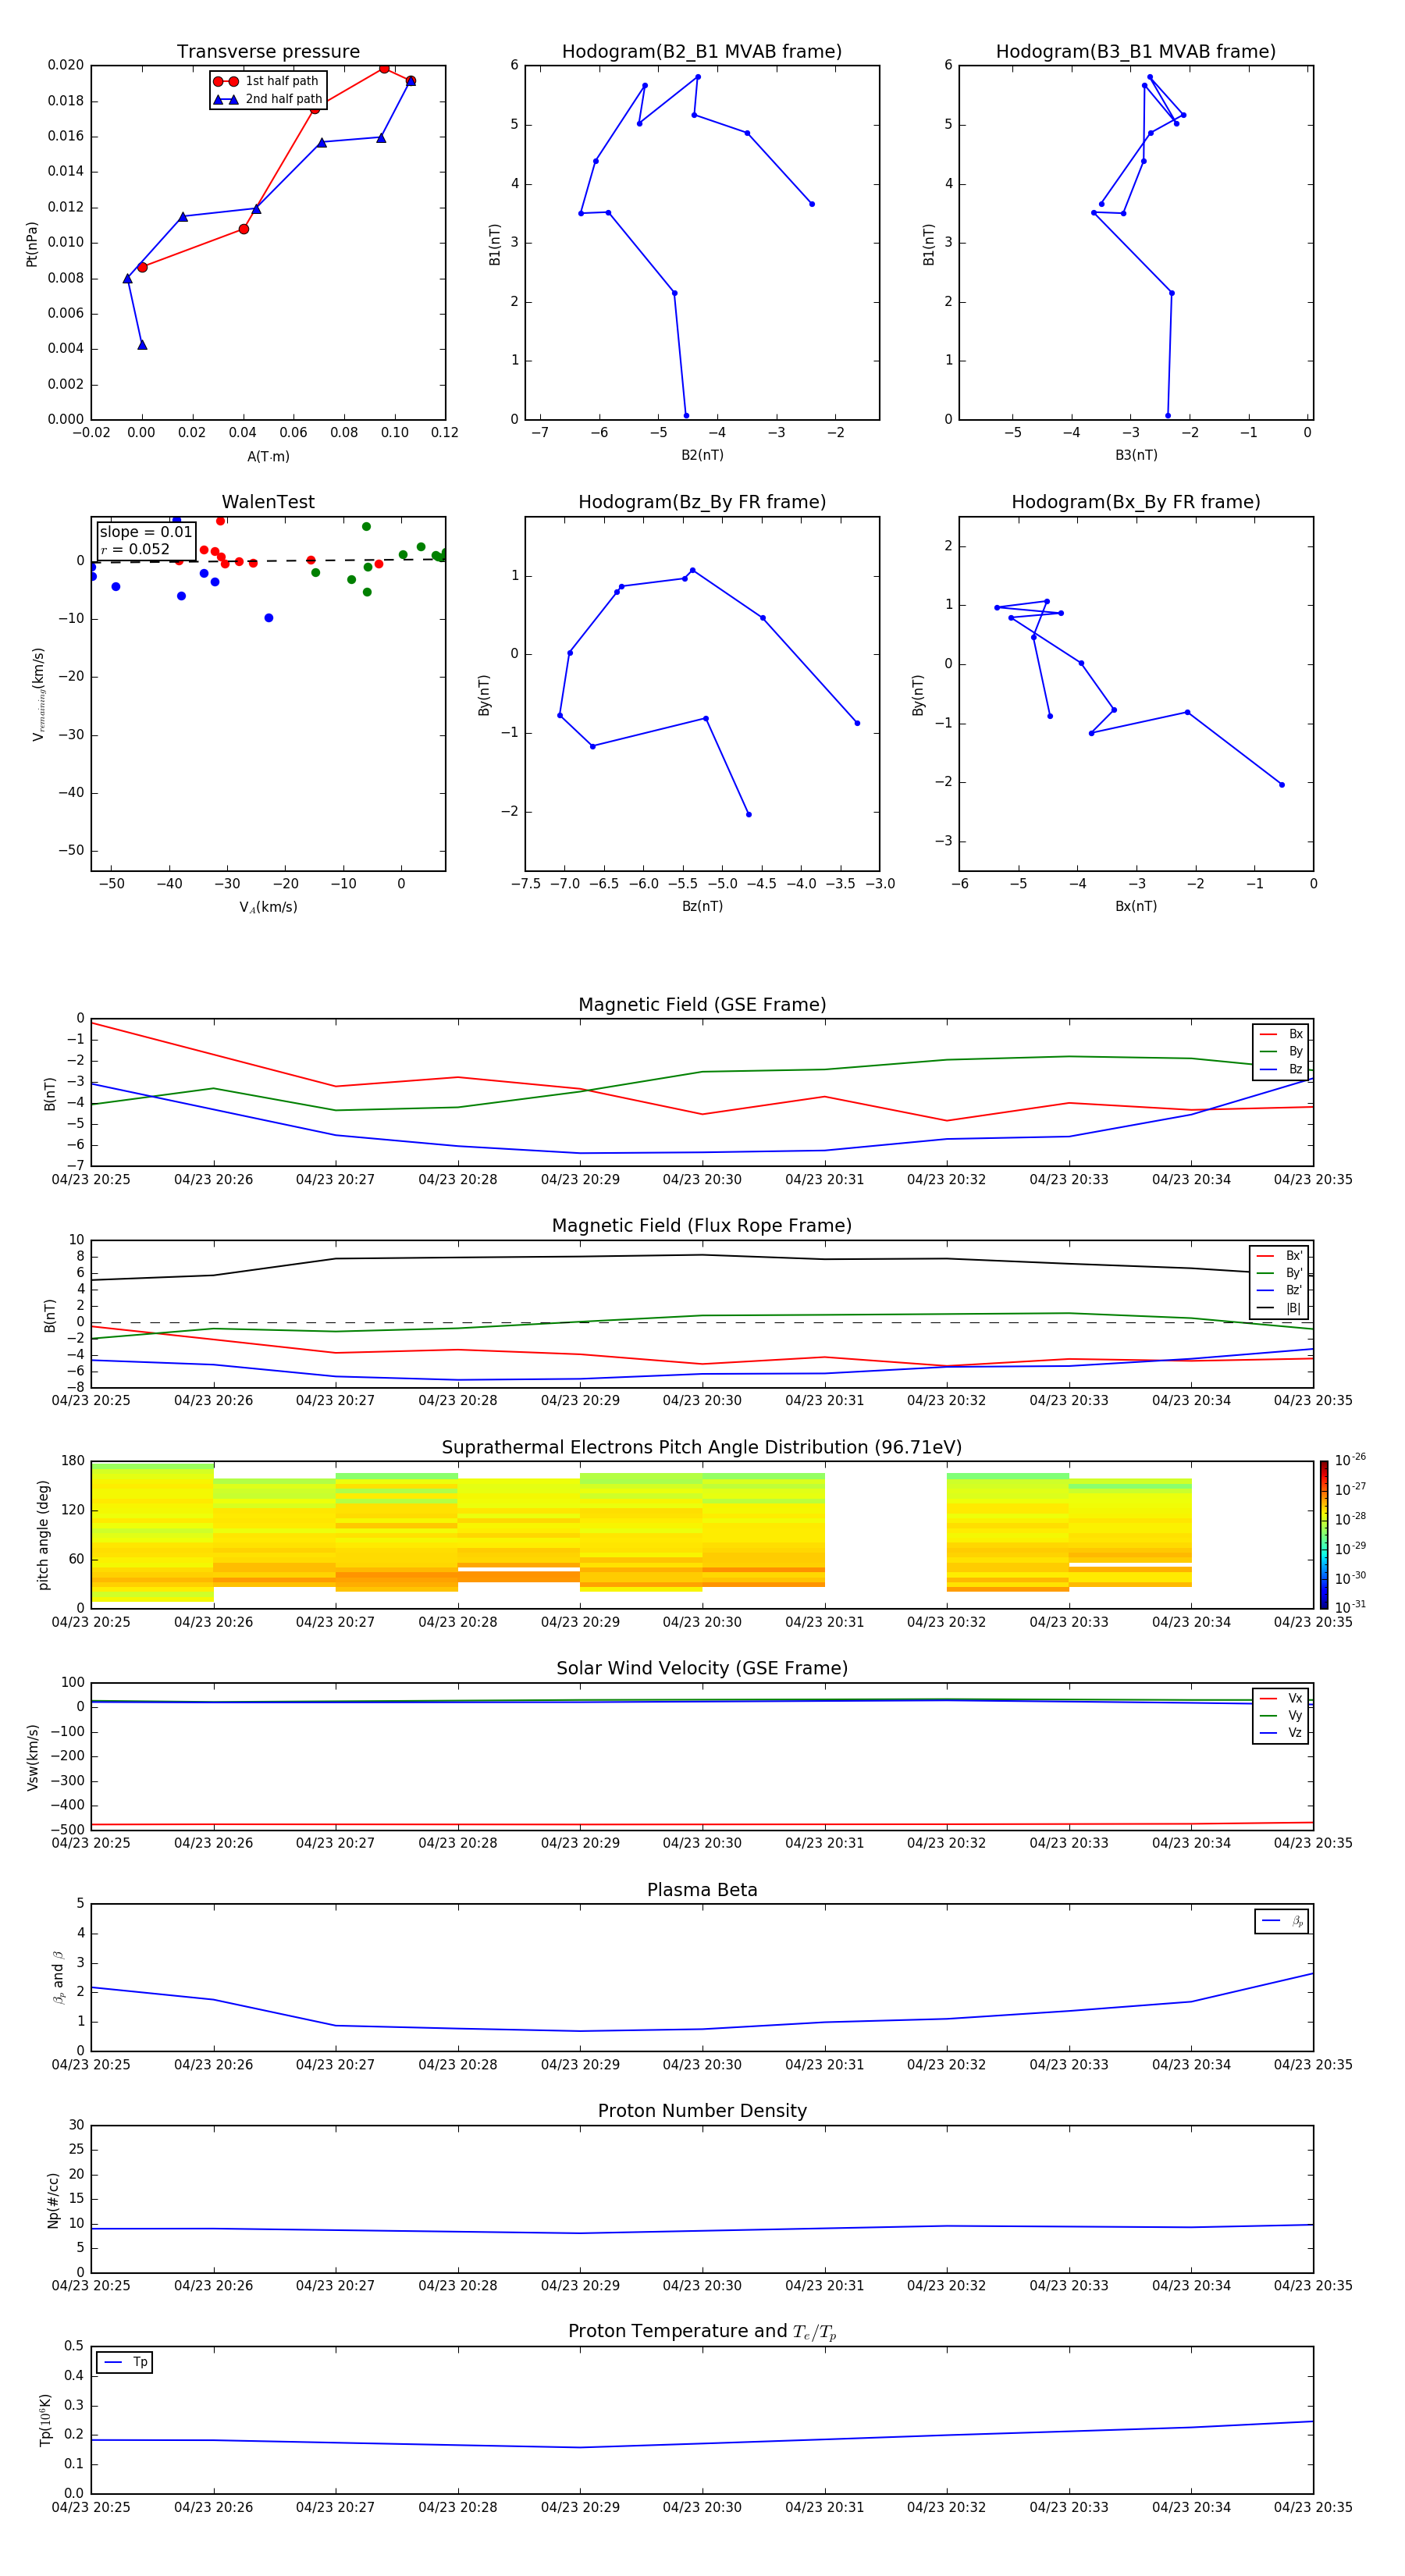This screenshot has height=2576, width=1405.
Task: Select the "Hodogram(Bx_By FR frame)" title
Action: coord(1136,502)
